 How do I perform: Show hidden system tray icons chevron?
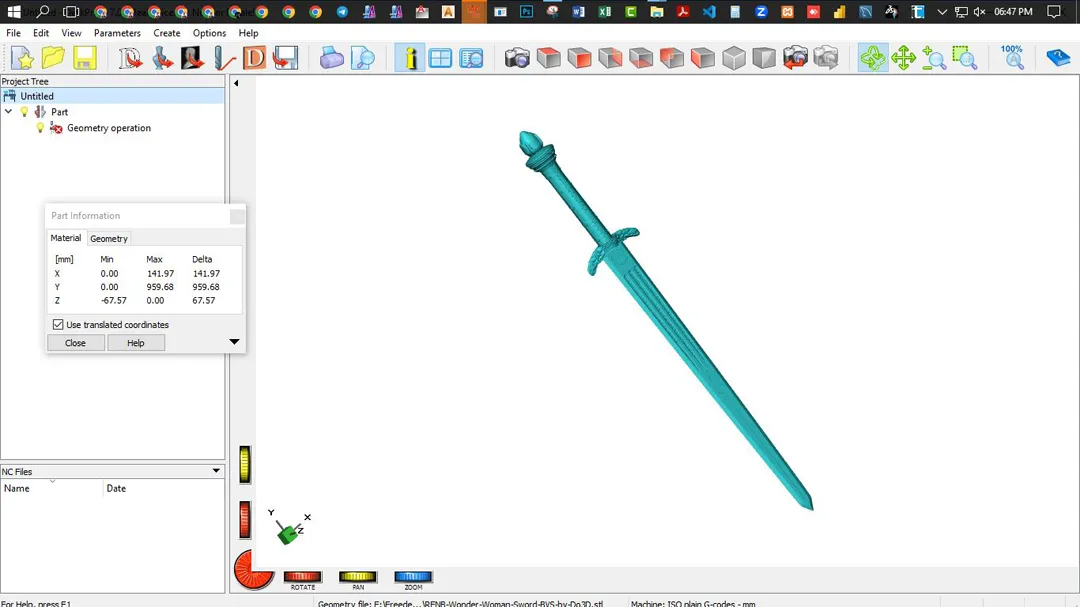(x=942, y=12)
